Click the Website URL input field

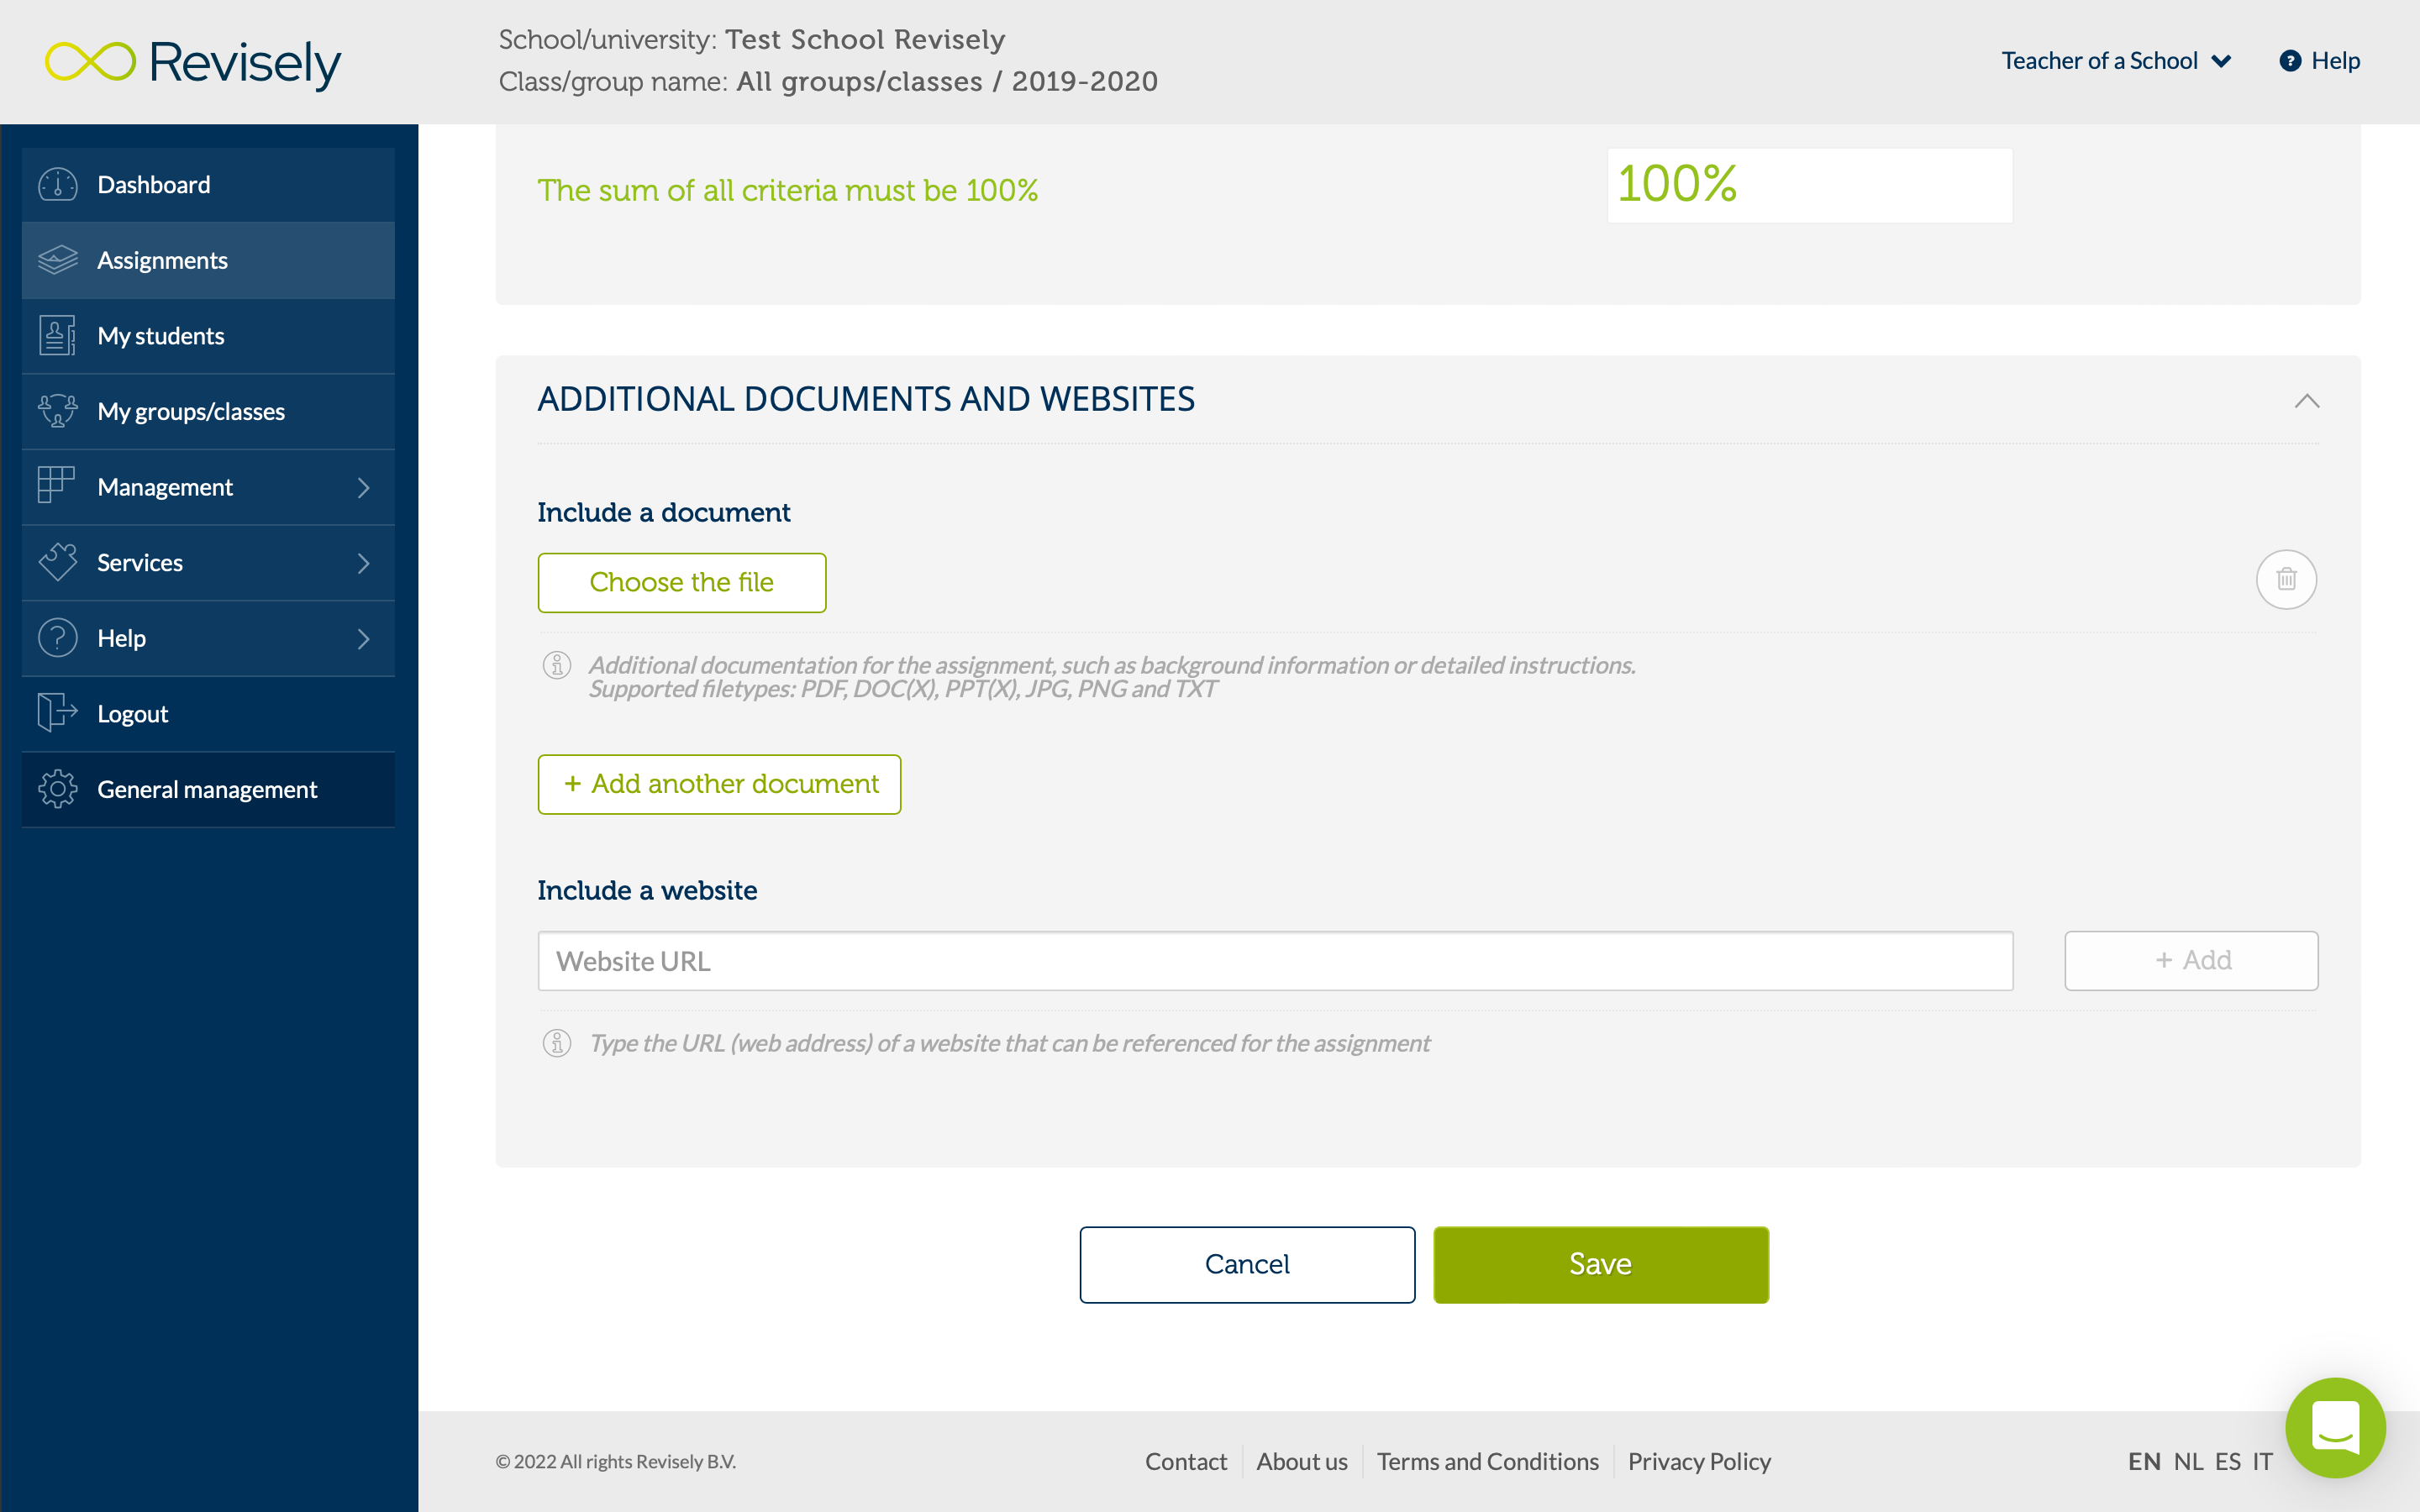(x=1275, y=961)
